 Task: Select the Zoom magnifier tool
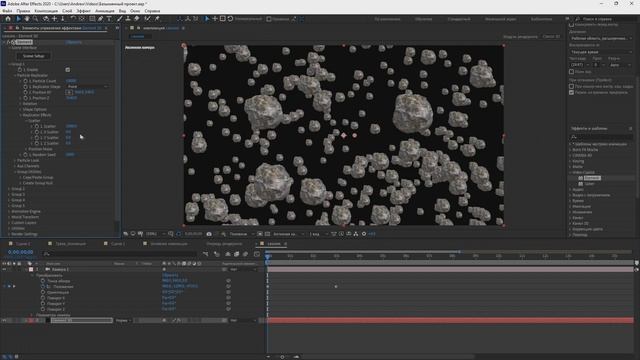click(36, 19)
